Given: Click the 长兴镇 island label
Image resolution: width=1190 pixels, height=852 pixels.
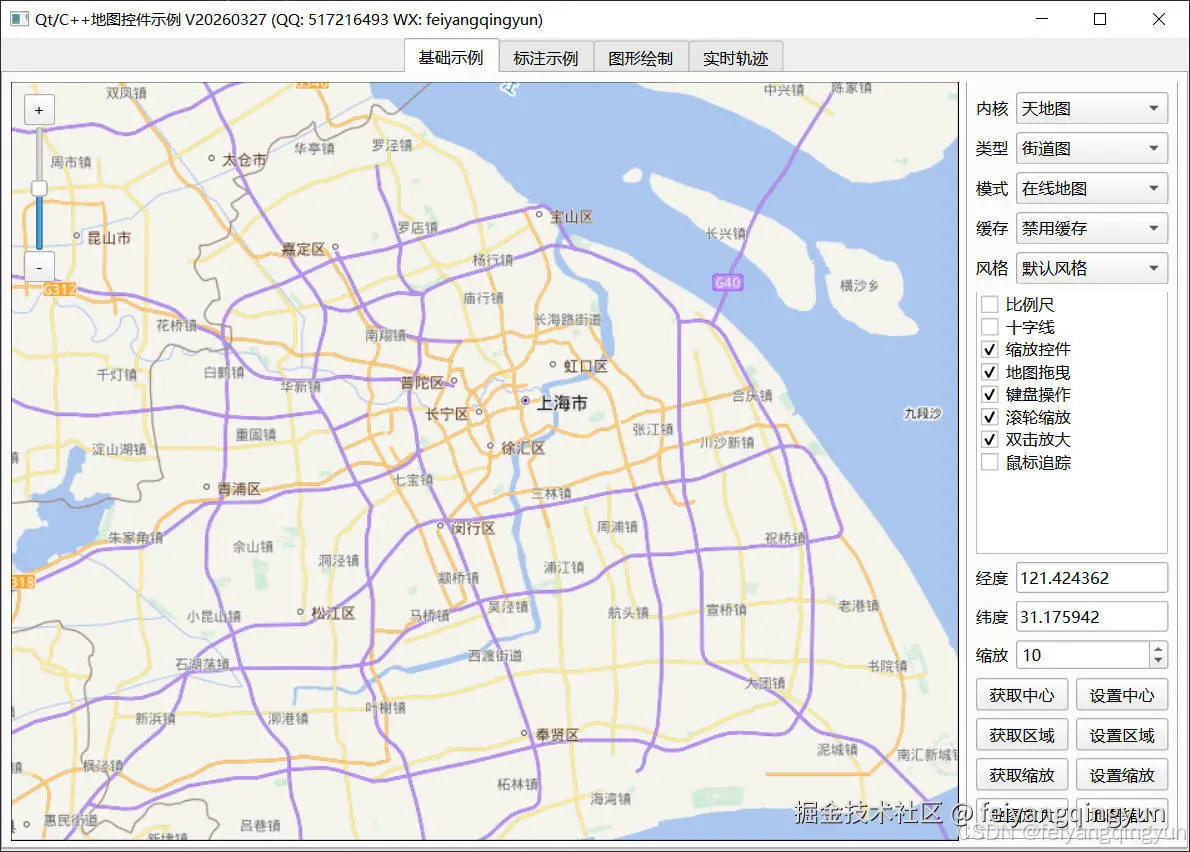Looking at the screenshot, I should coord(726,234).
